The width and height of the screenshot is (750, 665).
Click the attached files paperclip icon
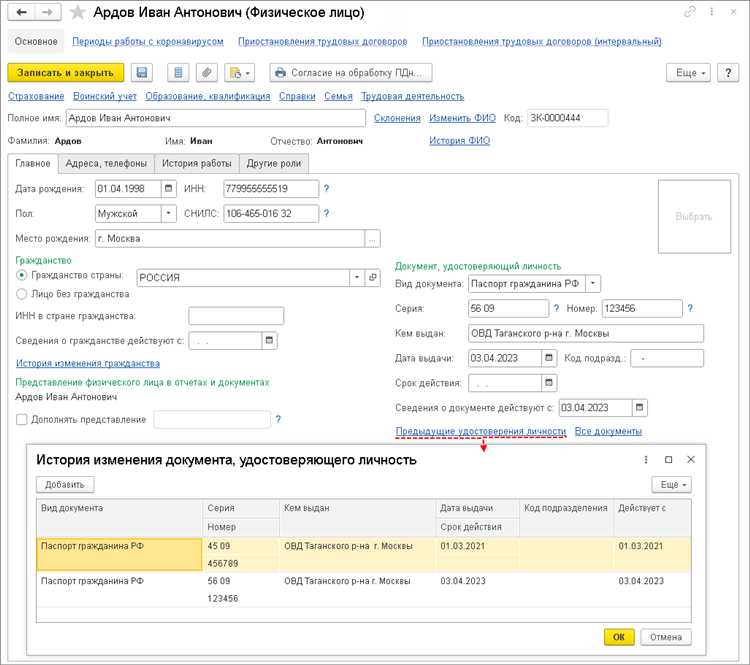click(x=206, y=73)
